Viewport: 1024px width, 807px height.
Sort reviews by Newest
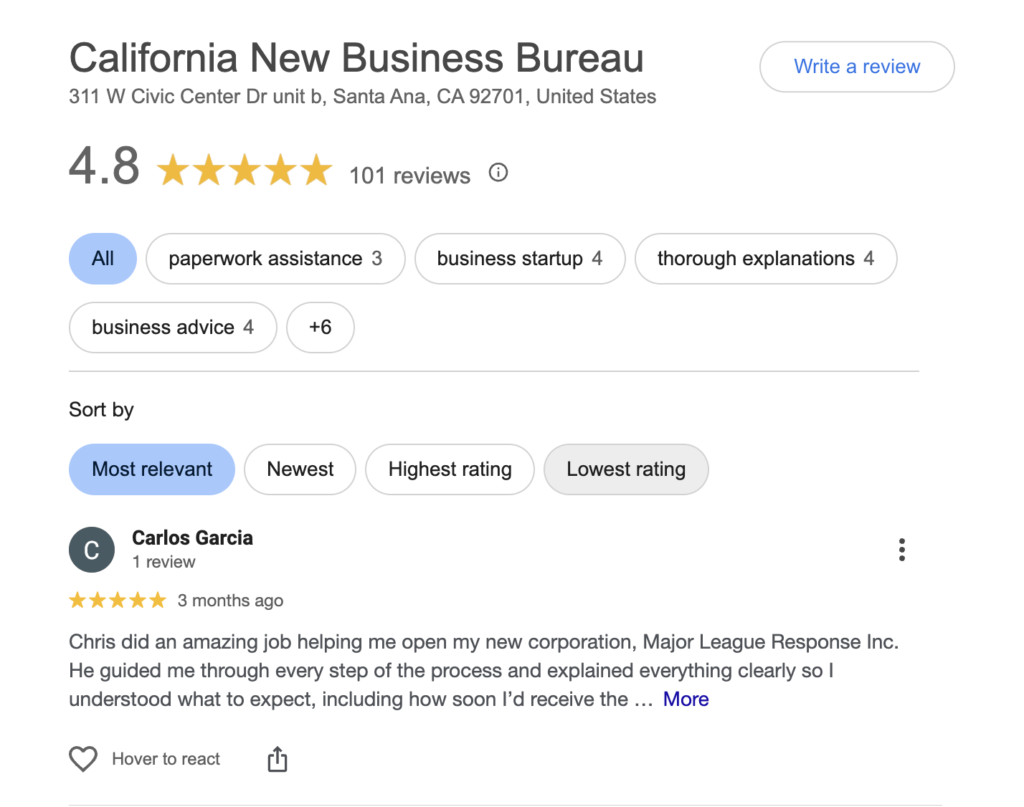[300, 469]
